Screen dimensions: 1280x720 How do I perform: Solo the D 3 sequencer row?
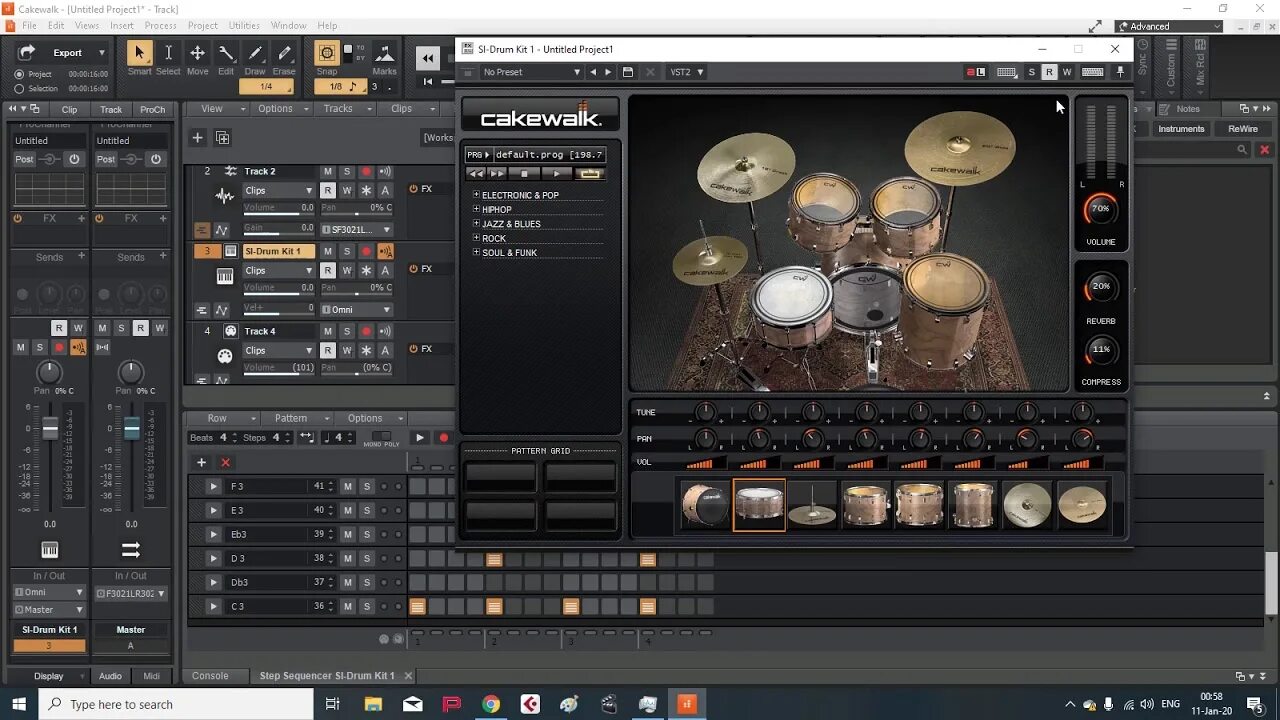point(367,558)
